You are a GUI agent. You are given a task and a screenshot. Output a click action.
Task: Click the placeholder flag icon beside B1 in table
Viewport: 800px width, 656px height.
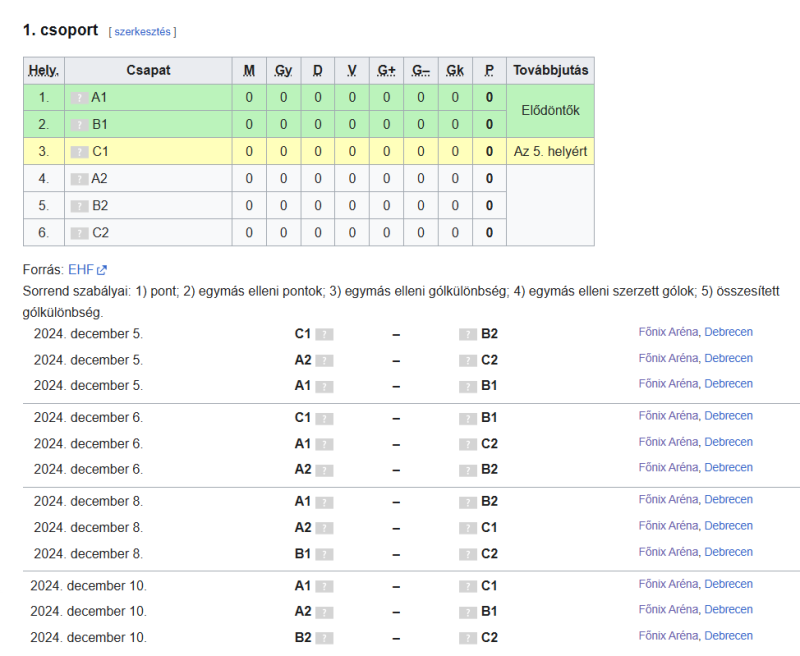tap(79, 125)
